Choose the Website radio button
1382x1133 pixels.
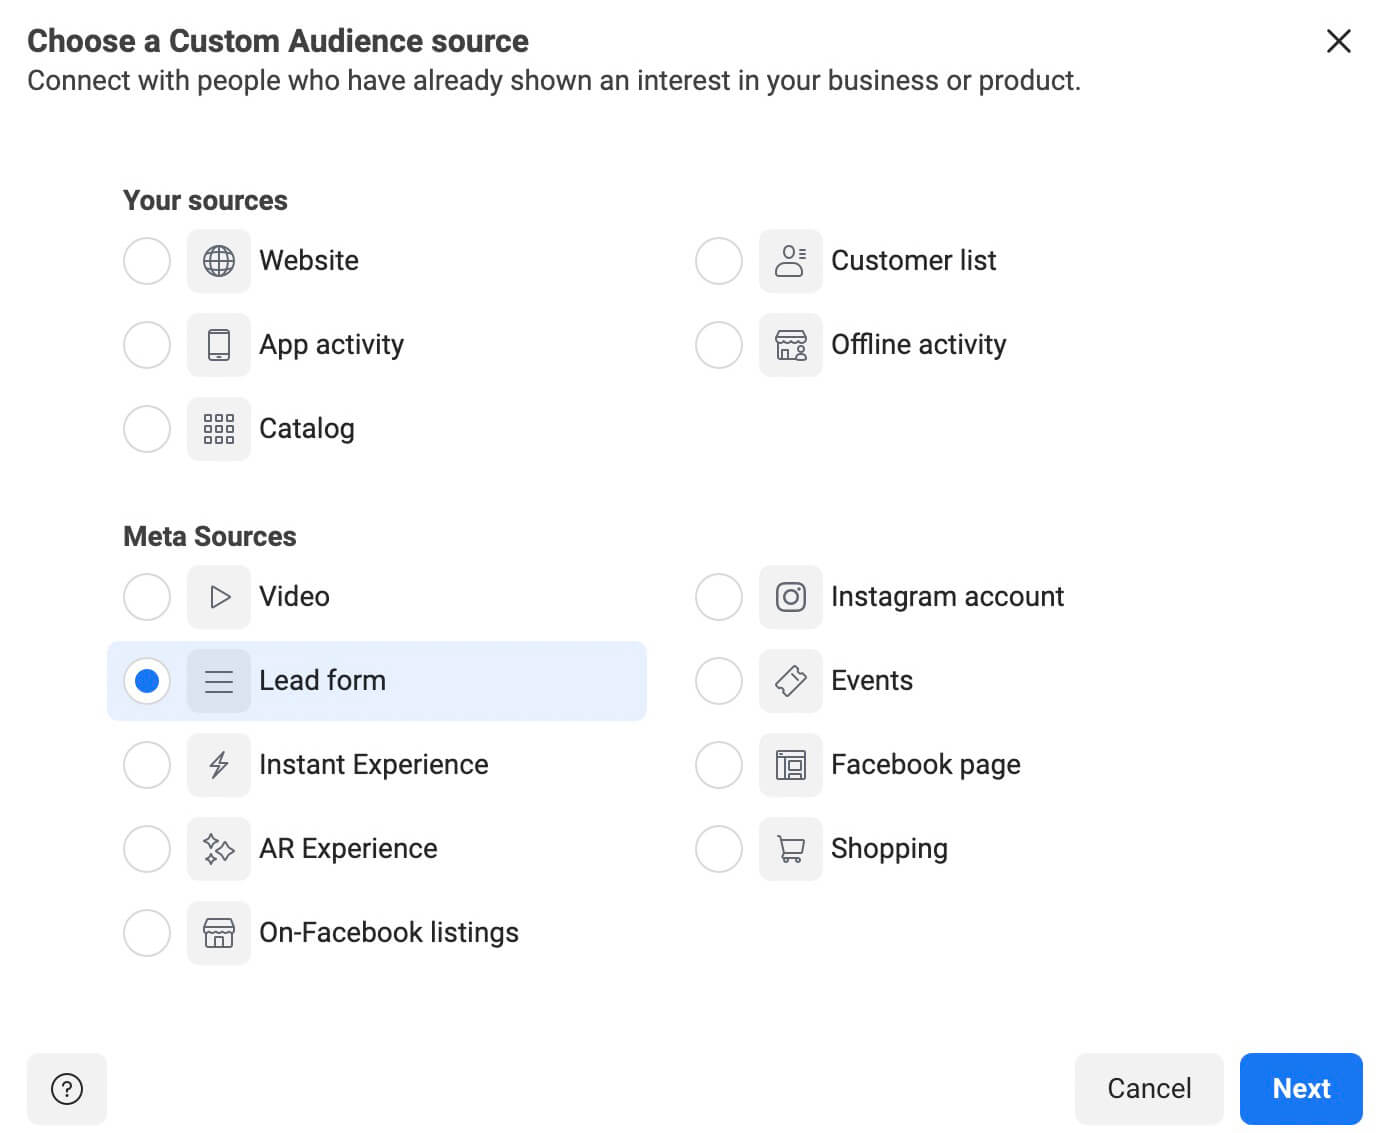point(147,261)
